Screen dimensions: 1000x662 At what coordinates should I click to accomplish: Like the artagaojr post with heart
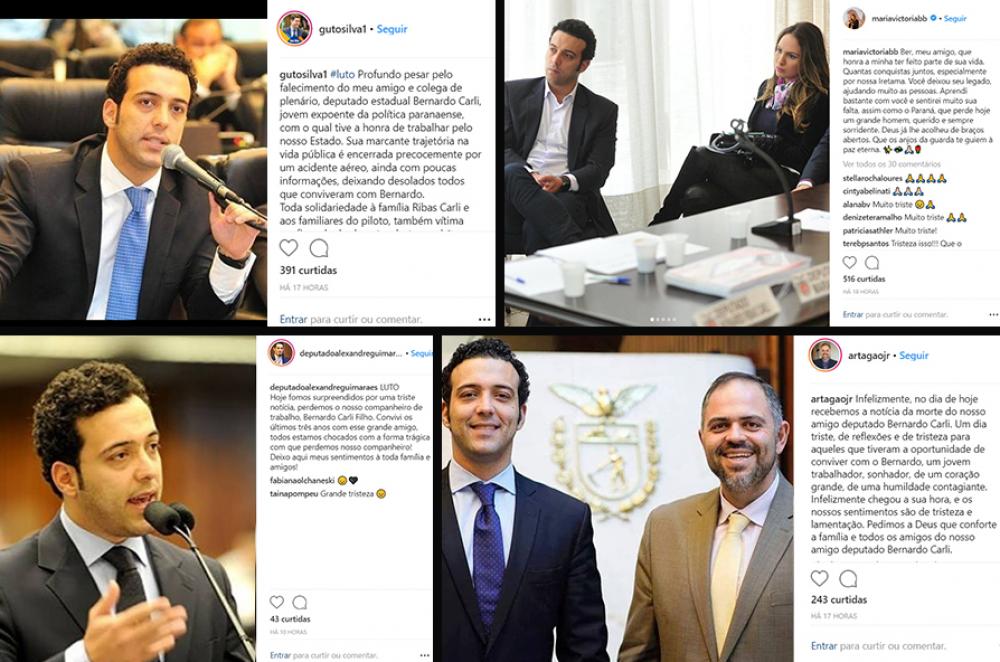click(820, 578)
